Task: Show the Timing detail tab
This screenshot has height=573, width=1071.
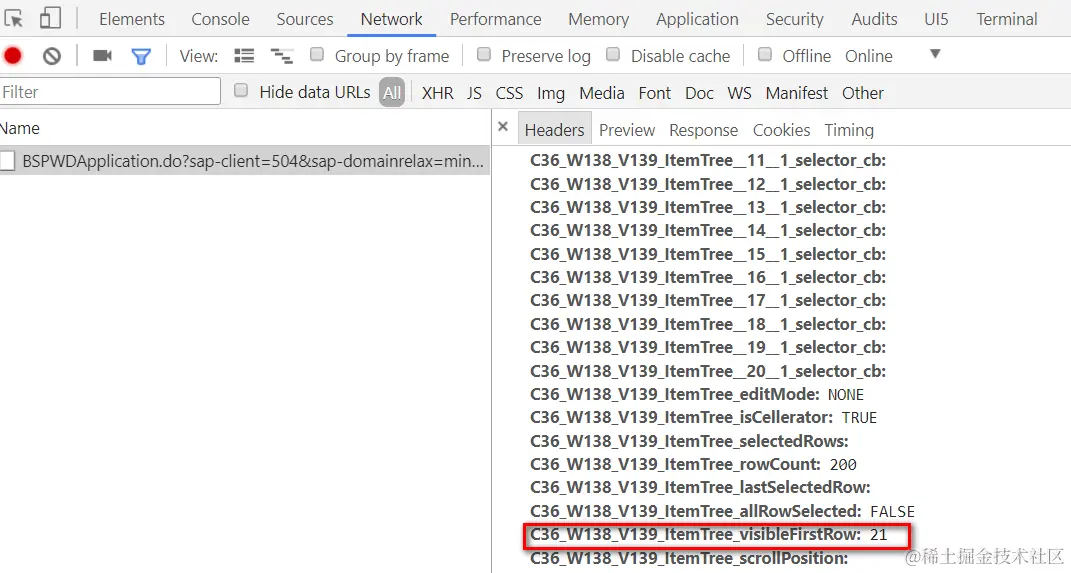Action: (849, 130)
